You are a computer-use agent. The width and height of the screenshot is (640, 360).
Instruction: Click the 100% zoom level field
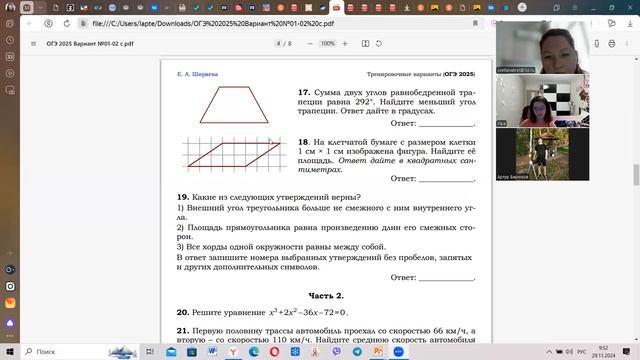coord(327,44)
